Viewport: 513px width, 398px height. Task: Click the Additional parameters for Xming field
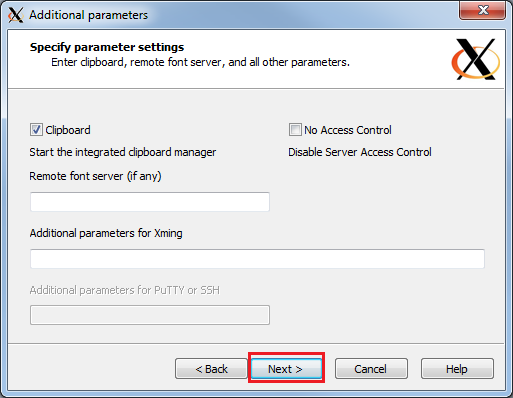pos(257,259)
